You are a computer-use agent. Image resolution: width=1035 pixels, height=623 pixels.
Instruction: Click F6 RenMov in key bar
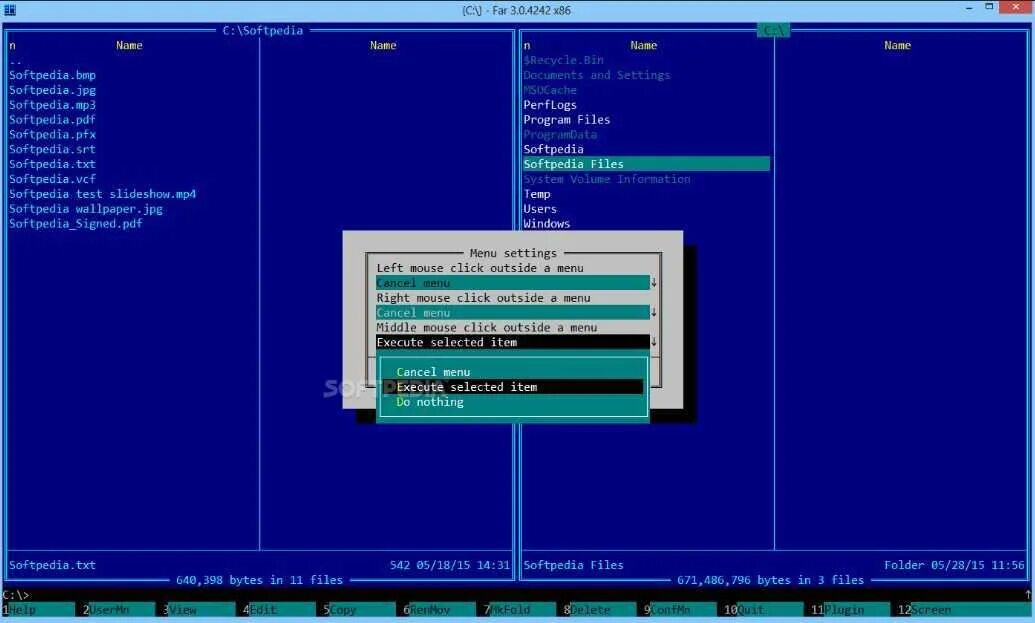pos(439,610)
